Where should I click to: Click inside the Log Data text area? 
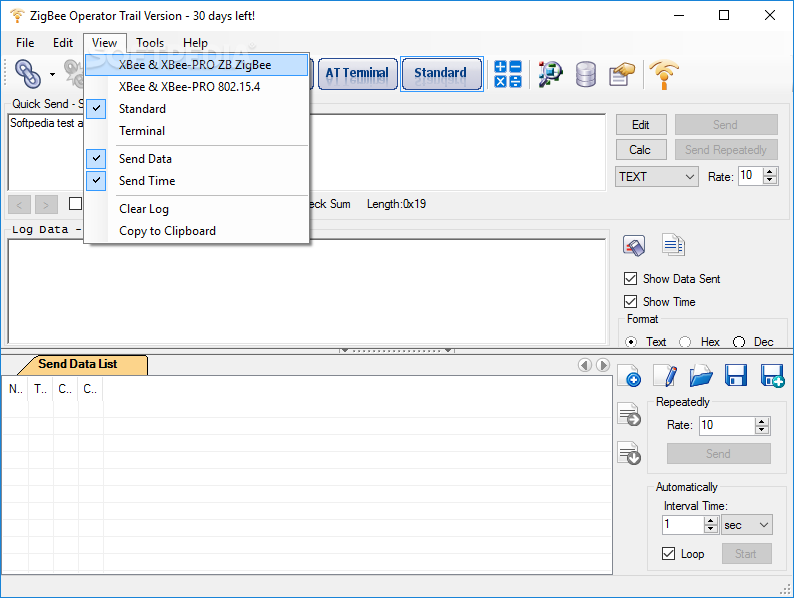click(307, 292)
